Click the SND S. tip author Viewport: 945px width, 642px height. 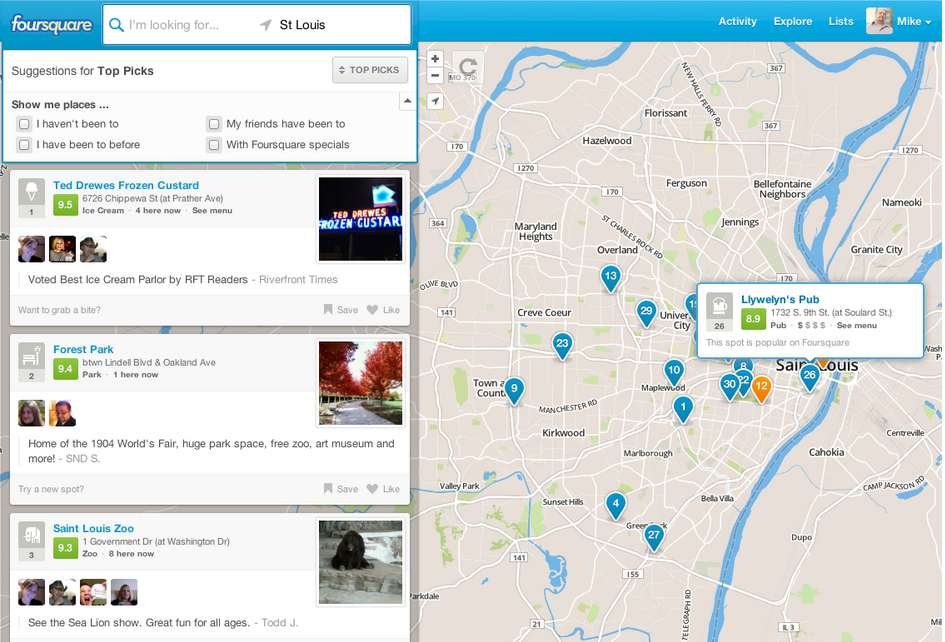point(83,459)
